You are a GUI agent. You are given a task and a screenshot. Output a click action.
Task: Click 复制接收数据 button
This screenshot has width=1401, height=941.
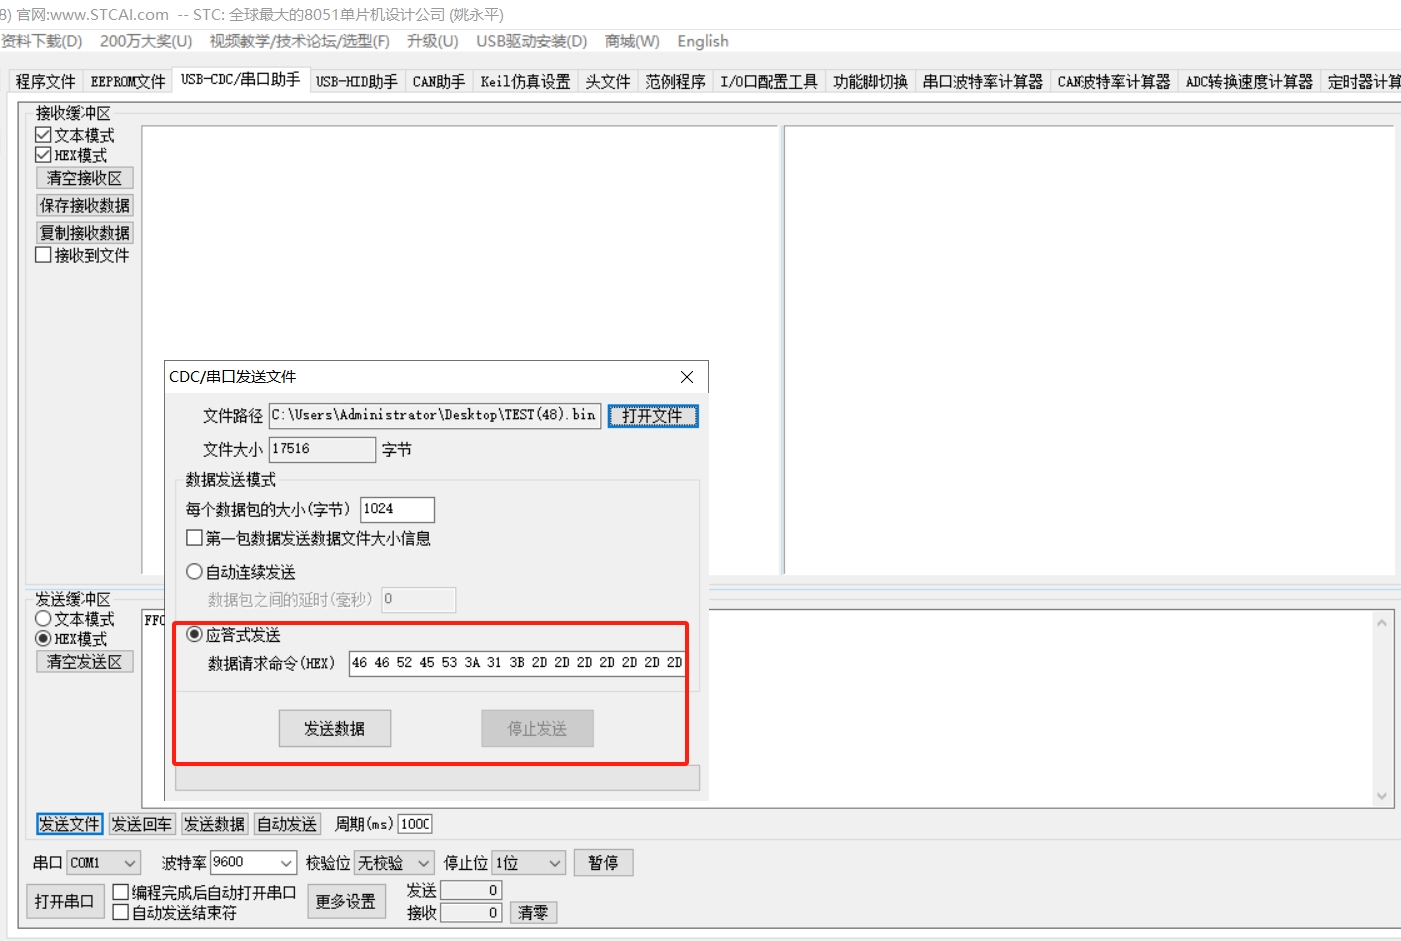(85, 233)
